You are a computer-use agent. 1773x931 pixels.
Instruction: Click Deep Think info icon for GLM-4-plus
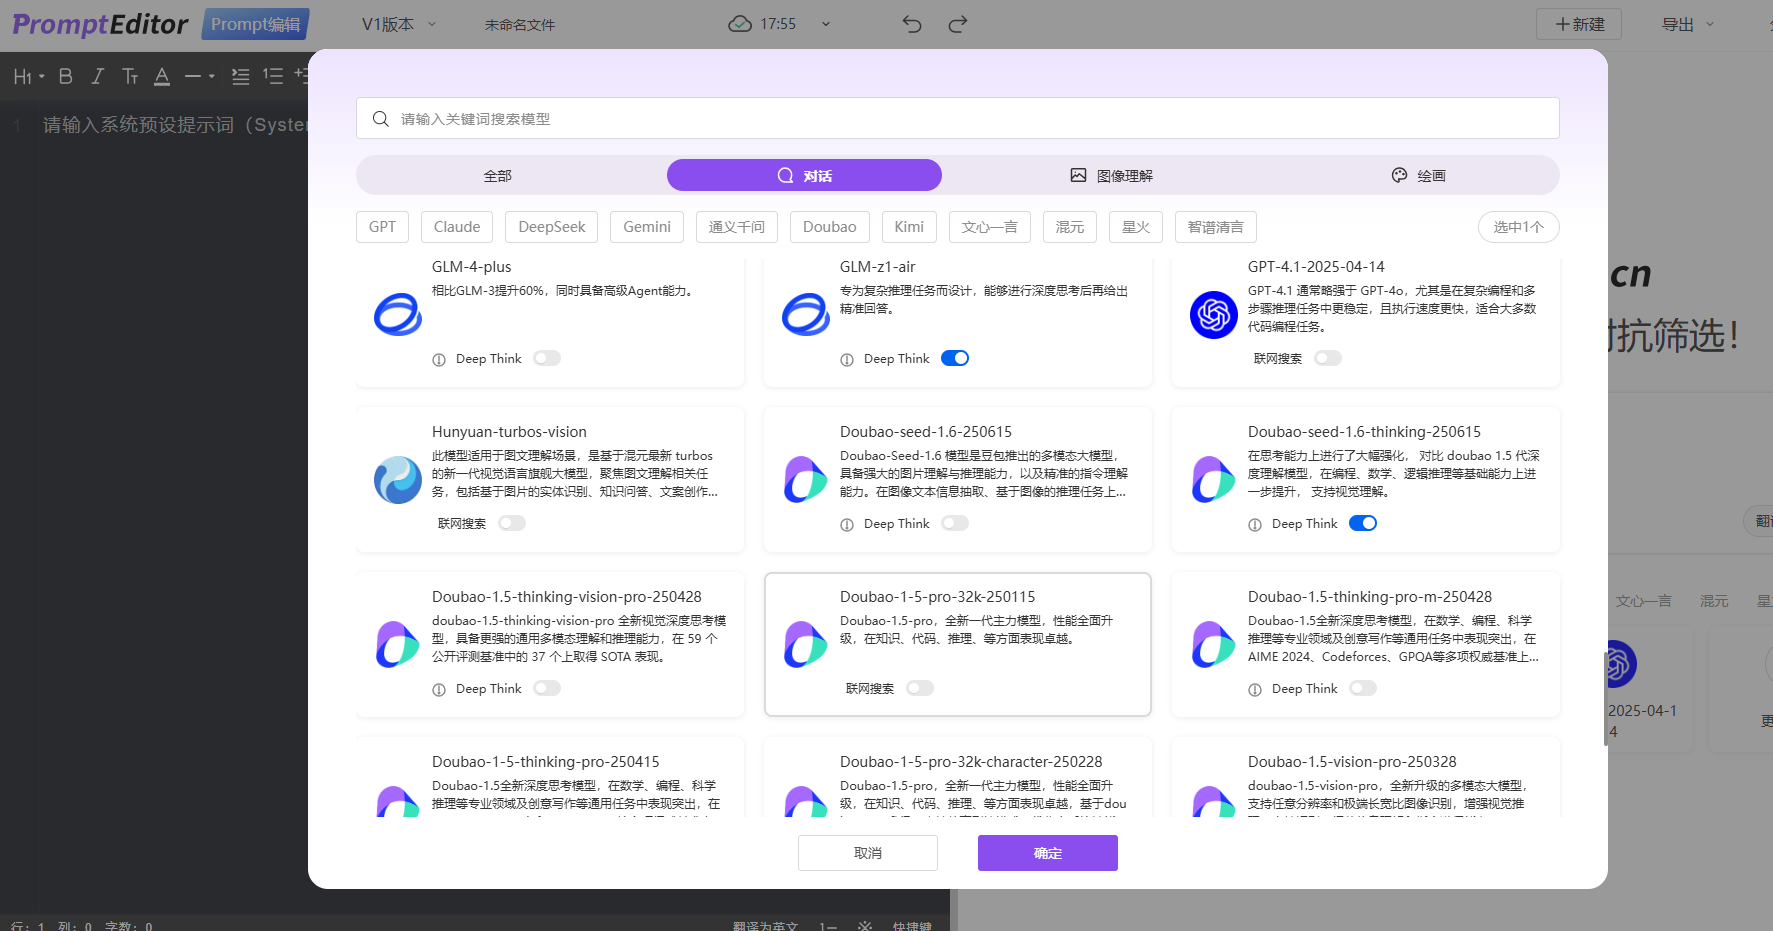(x=439, y=360)
